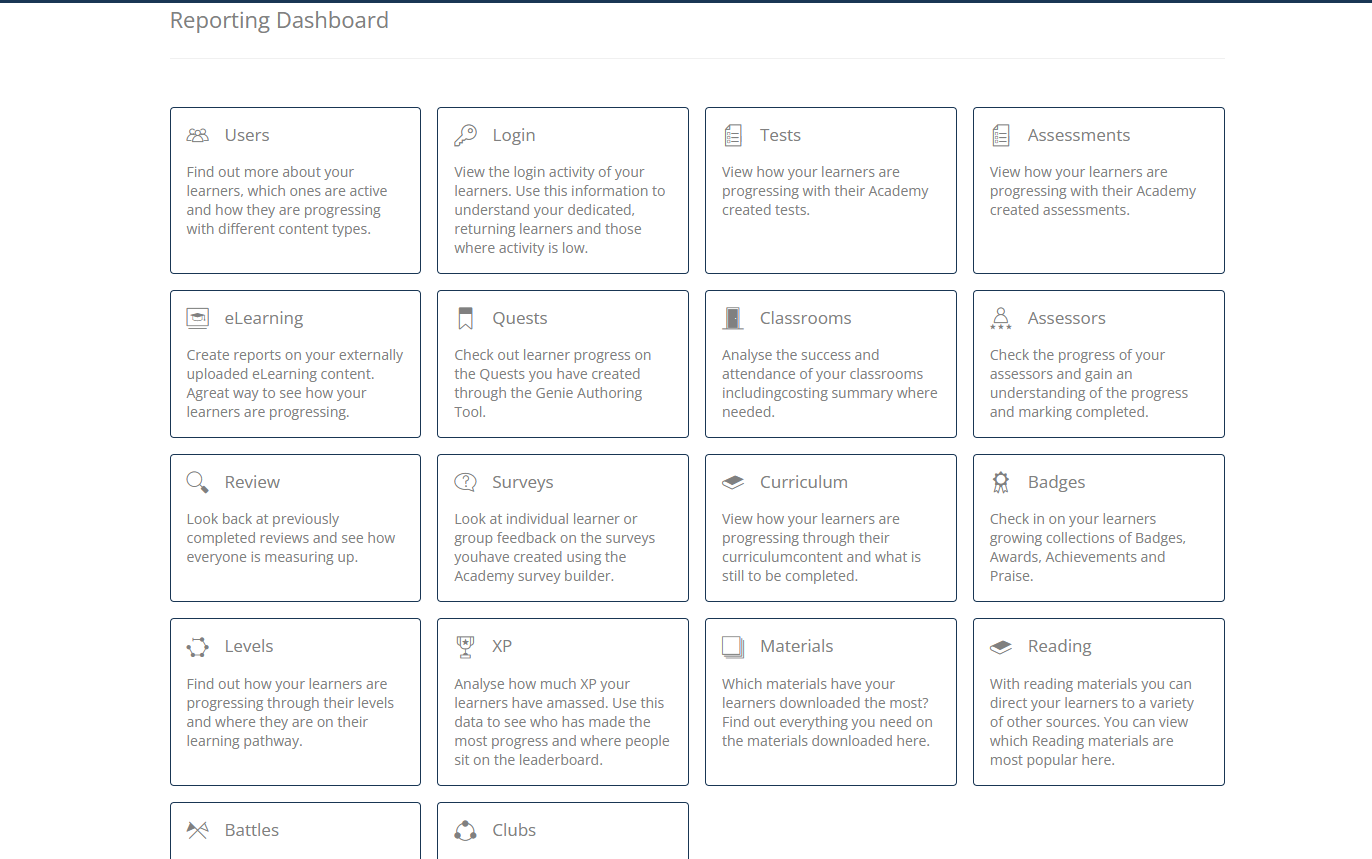Click the Assessors person-with-stars icon
This screenshot has height=859, width=1372.
[x=1001, y=319]
